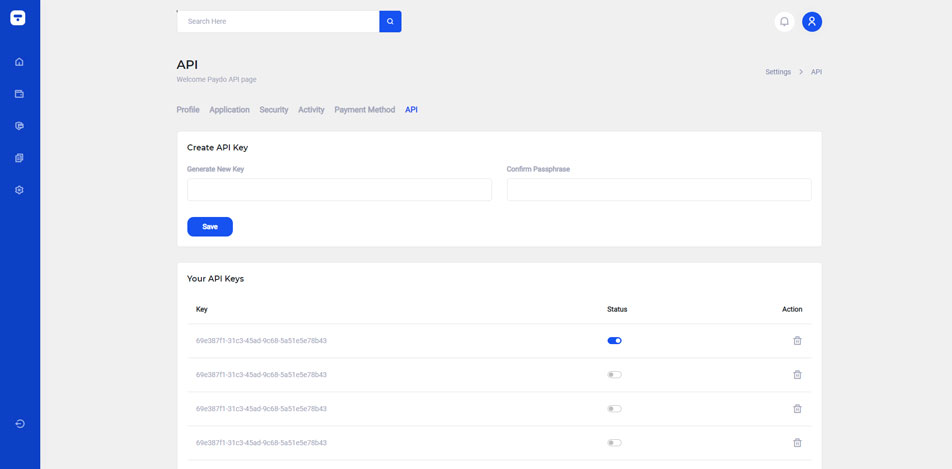
Task: Delete the first API key via trash icon
Action: 797,341
